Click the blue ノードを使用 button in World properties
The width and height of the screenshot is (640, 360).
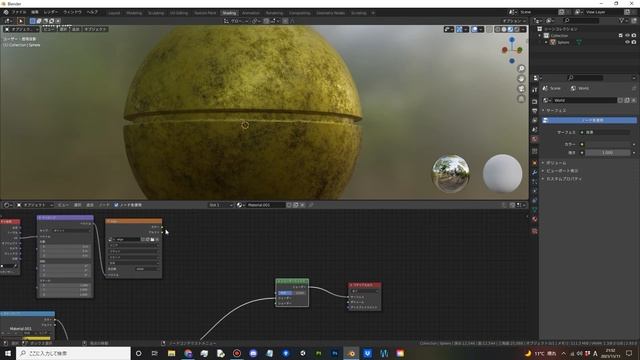(x=589, y=120)
